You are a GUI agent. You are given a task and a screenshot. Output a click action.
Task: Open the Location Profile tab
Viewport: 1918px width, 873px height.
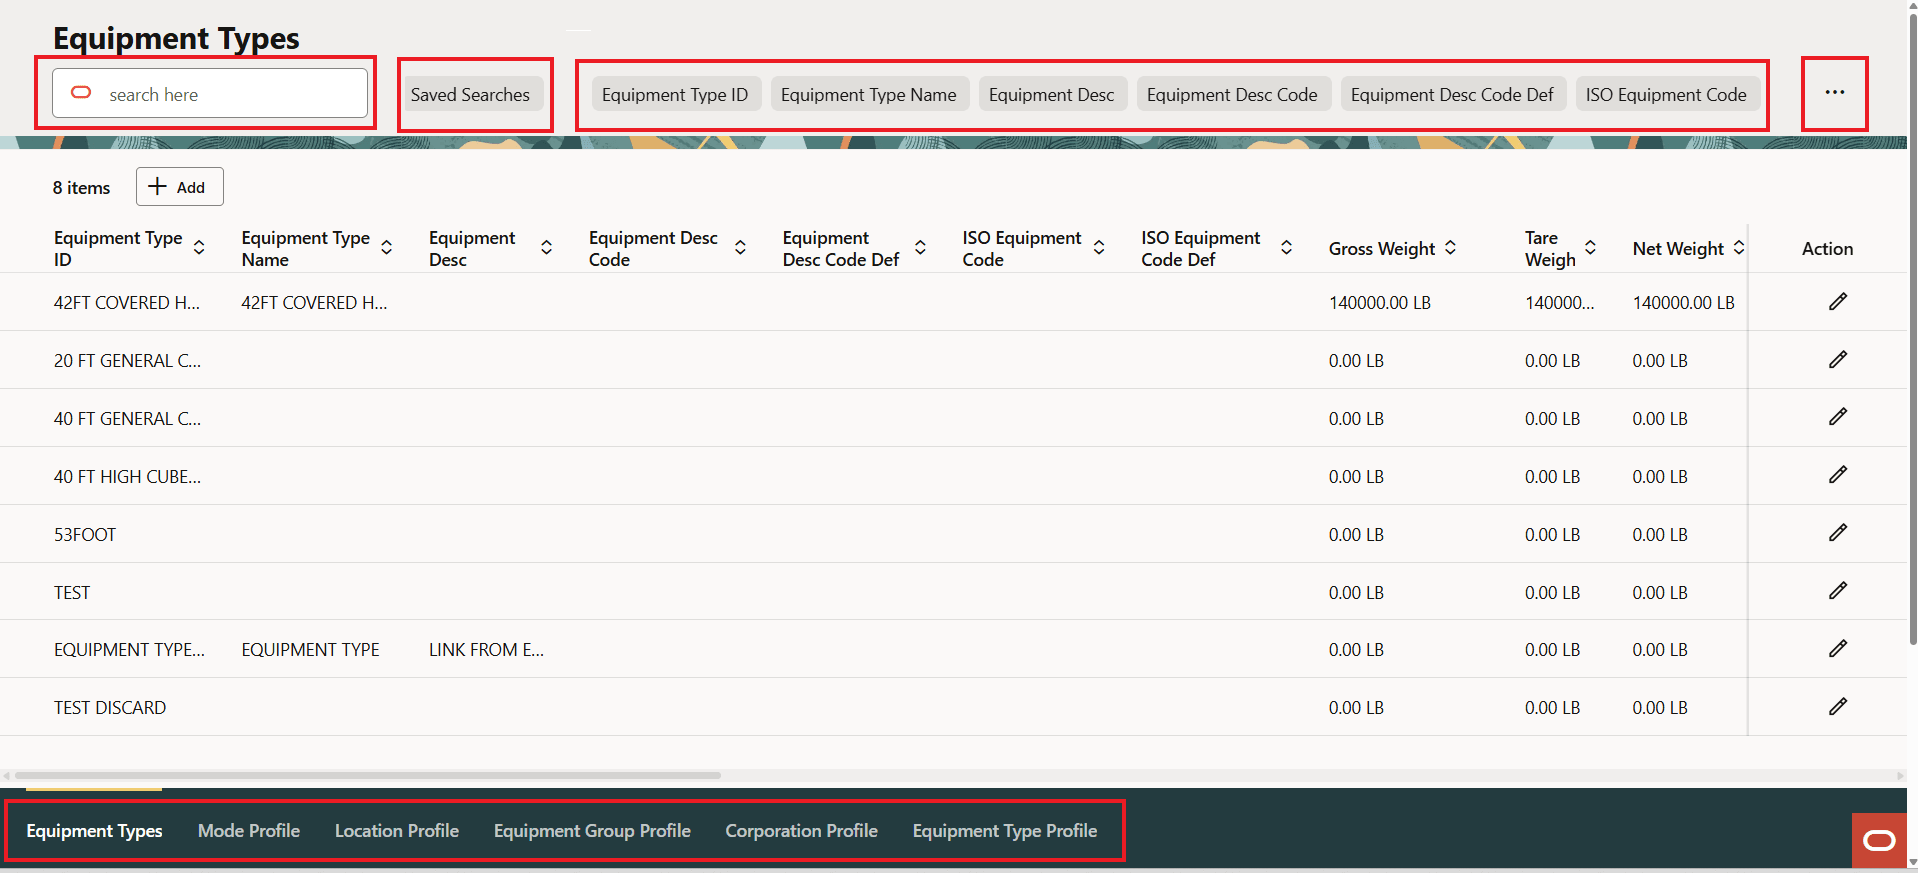point(397,831)
